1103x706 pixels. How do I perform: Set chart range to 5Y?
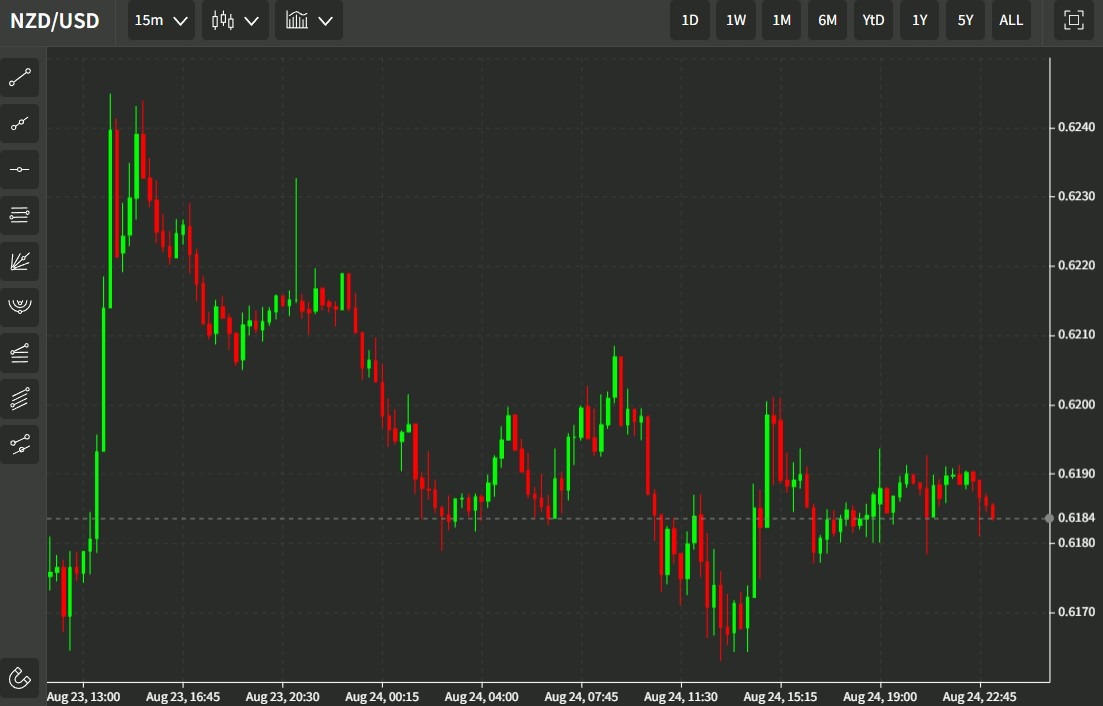tap(965, 20)
